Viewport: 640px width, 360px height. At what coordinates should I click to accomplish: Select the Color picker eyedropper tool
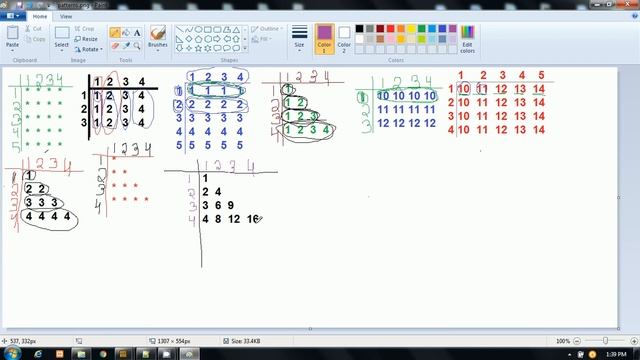(x=126, y=45)
